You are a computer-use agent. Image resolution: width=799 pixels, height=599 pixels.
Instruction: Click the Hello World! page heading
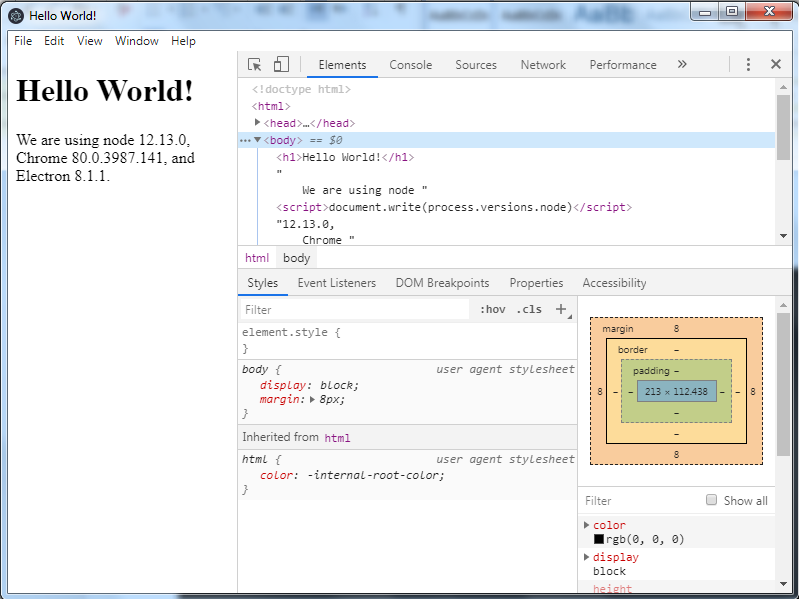pyautogui.click(x=105, y=91)
